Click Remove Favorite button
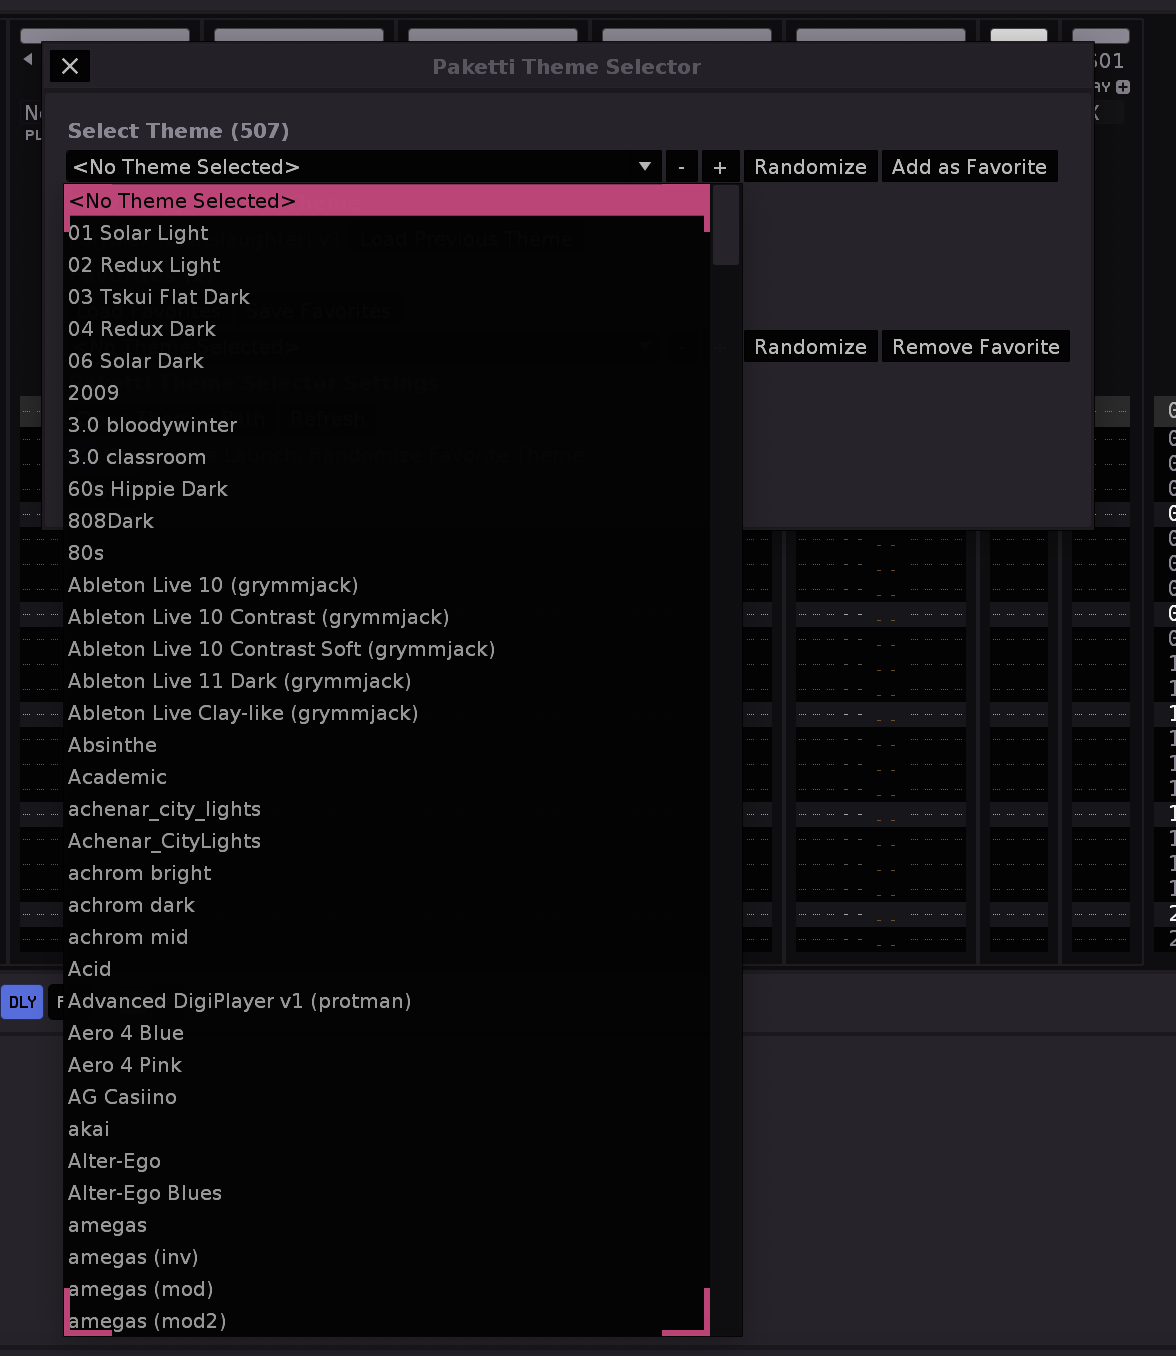The image size is (1176, 1356). point(975,347)
